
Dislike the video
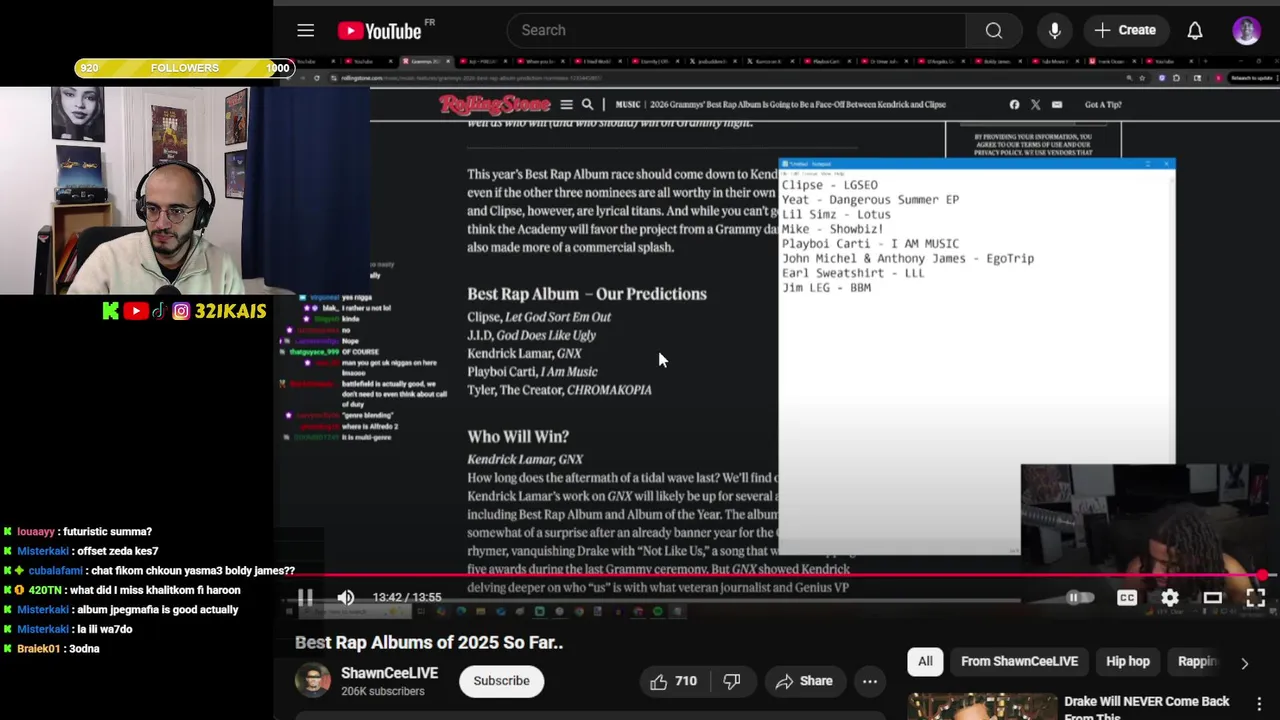732,681
